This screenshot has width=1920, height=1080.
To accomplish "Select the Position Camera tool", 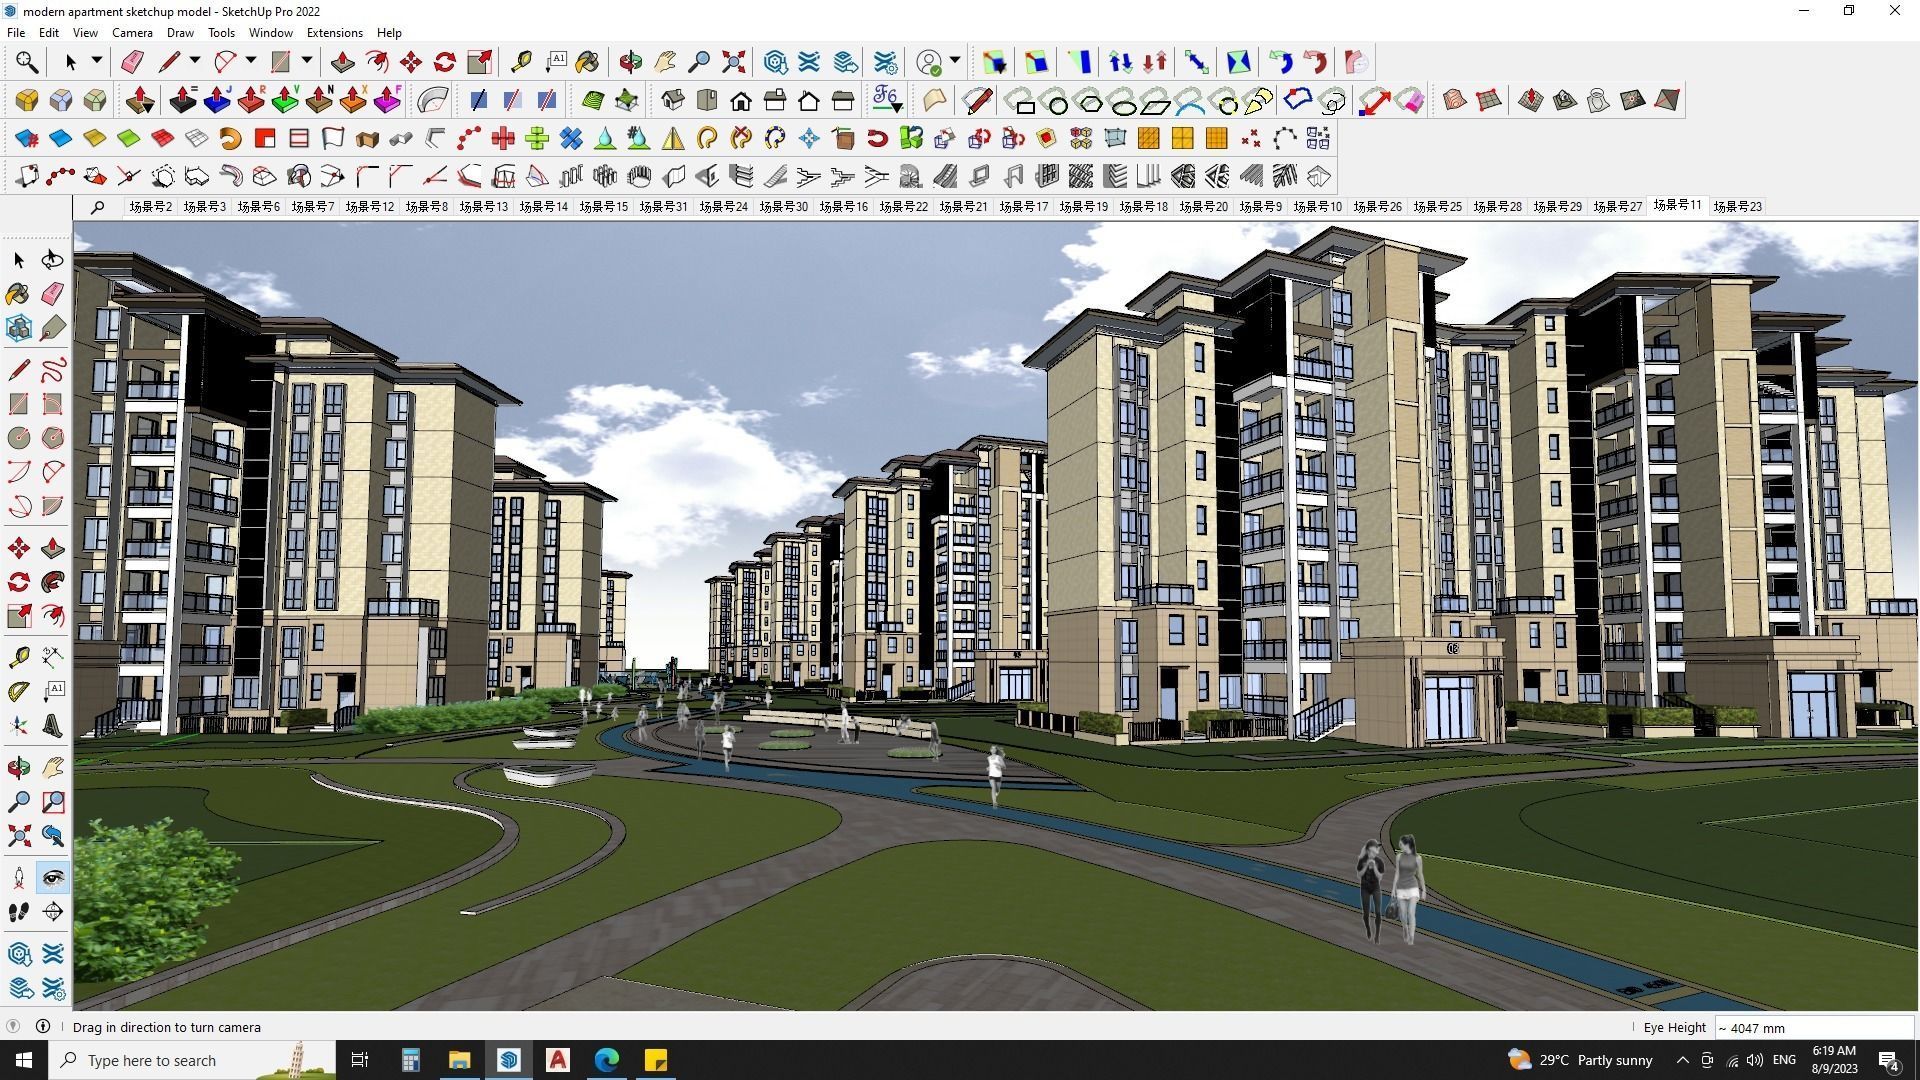I will [x=19, y=878].
